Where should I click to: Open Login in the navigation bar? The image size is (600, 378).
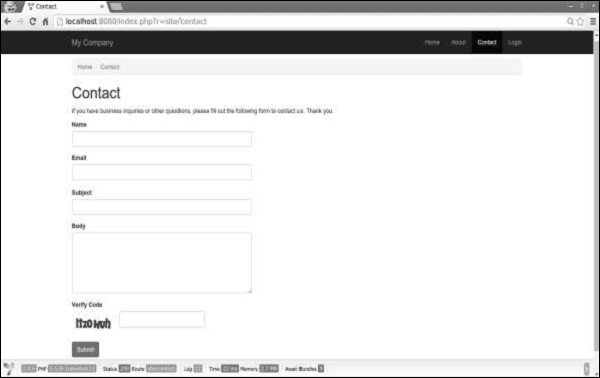coord(515,42)
